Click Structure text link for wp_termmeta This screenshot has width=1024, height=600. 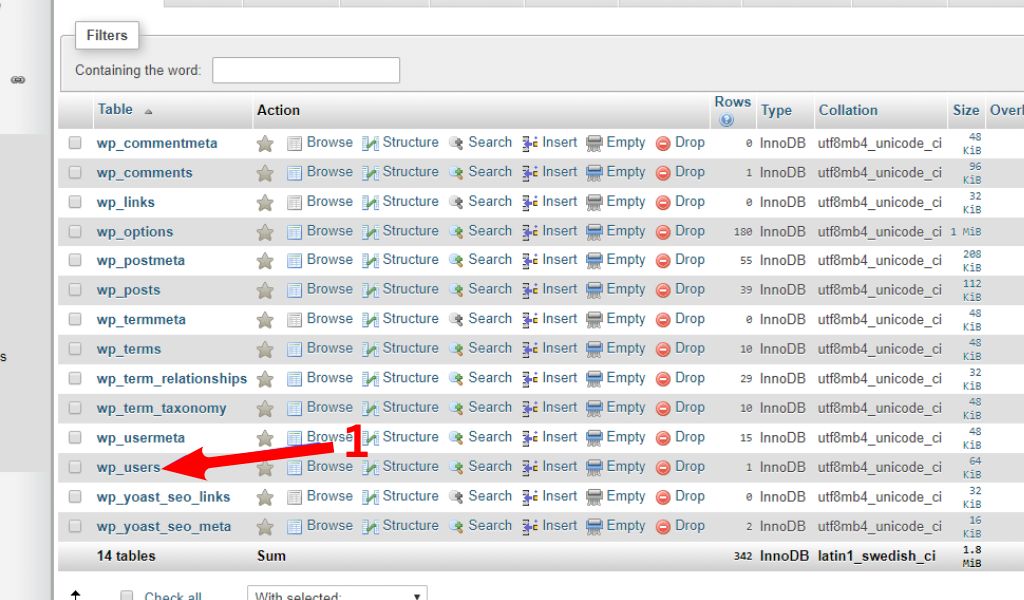point(410,319)
